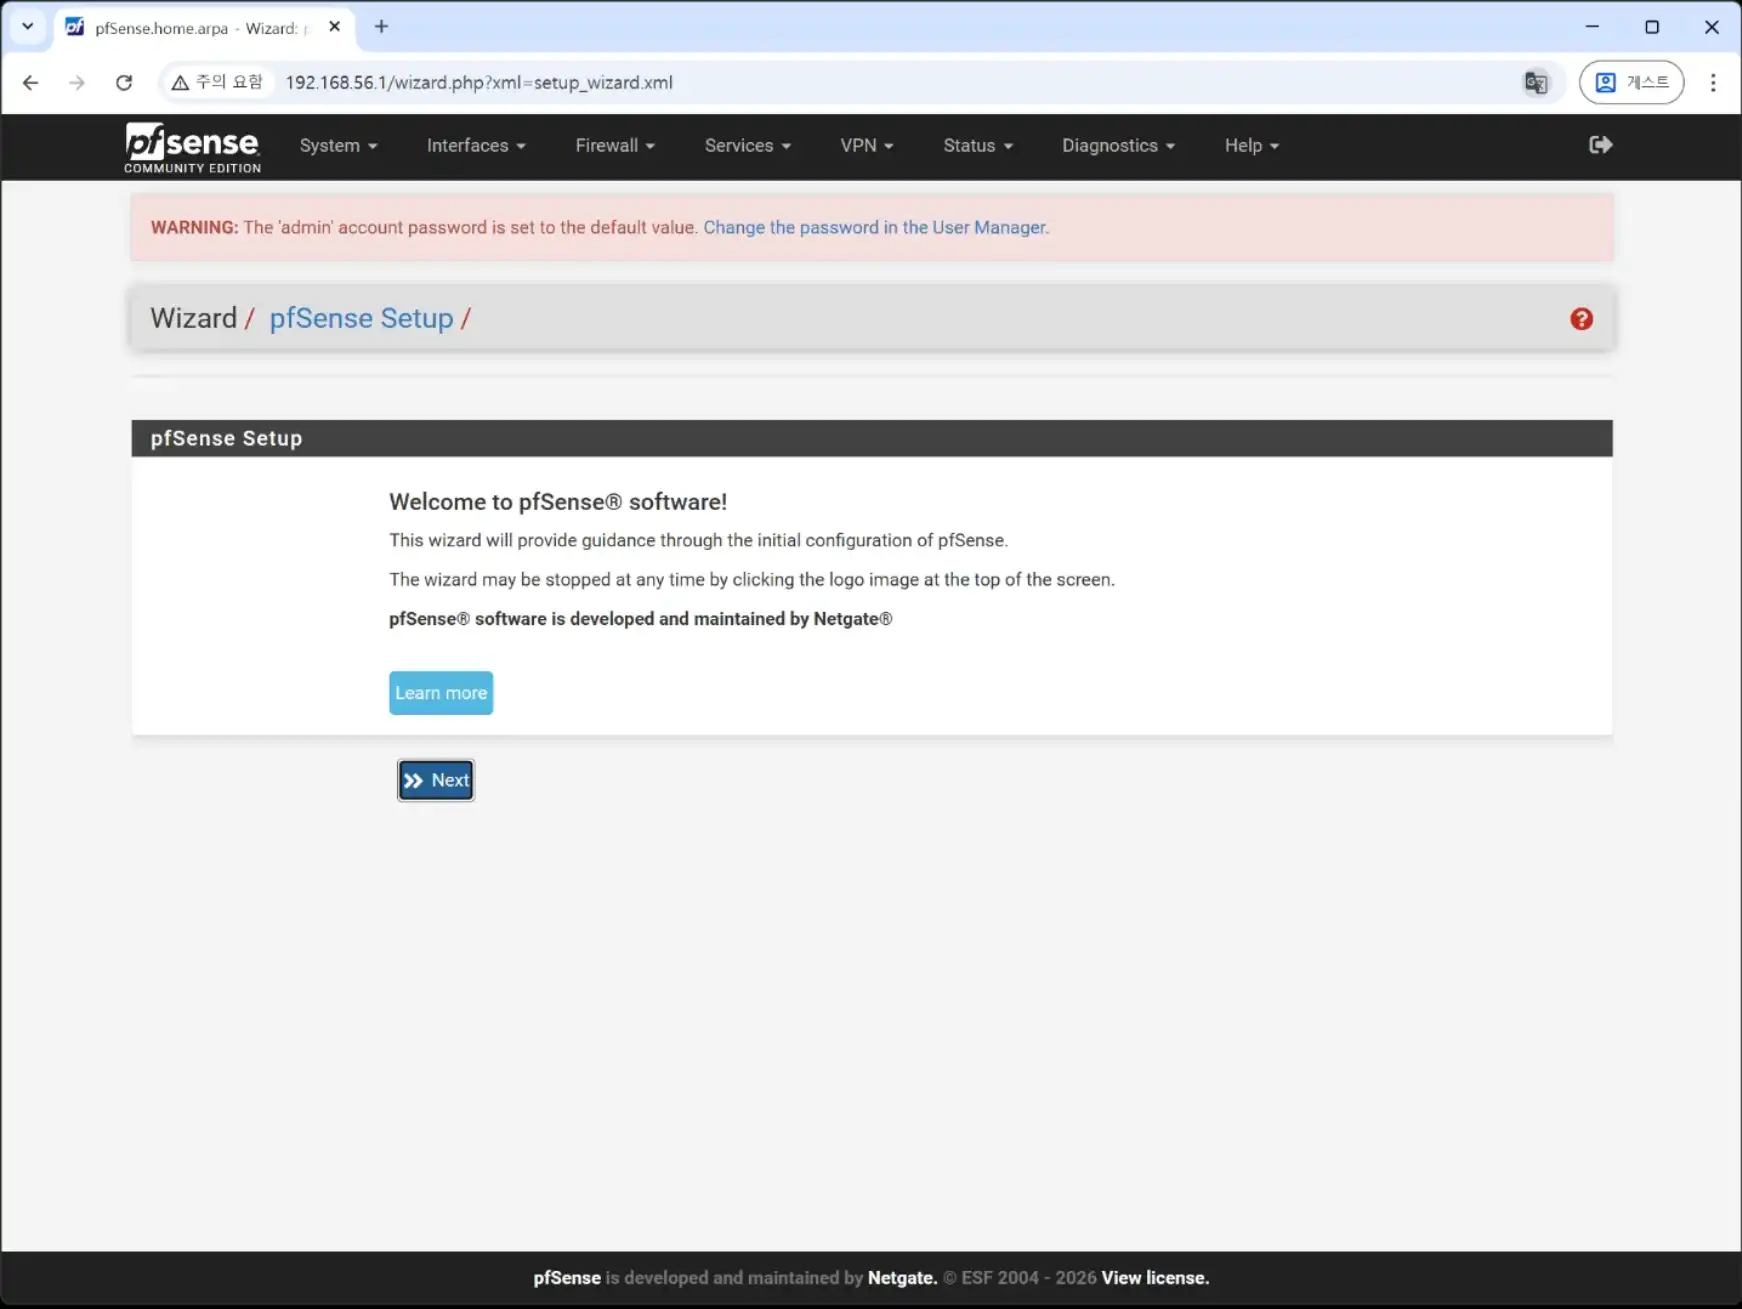Open the Services menu
Viewport: 1742px width, 1309px height.
(x=747, y=146)
